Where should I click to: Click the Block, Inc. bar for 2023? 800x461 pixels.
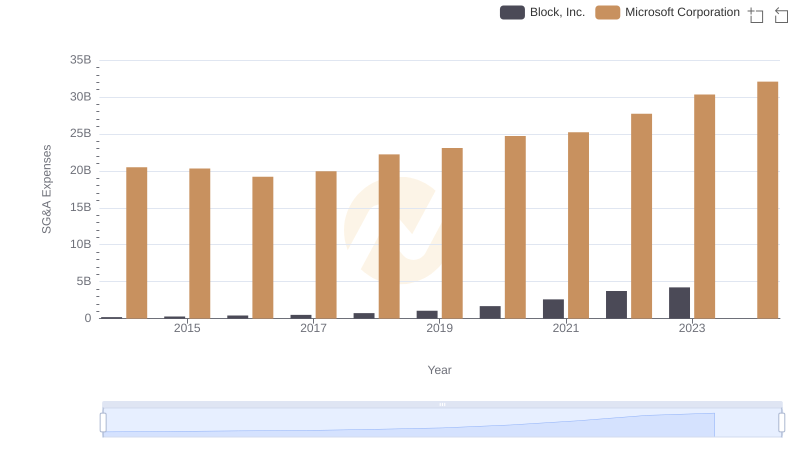point(680,303)
